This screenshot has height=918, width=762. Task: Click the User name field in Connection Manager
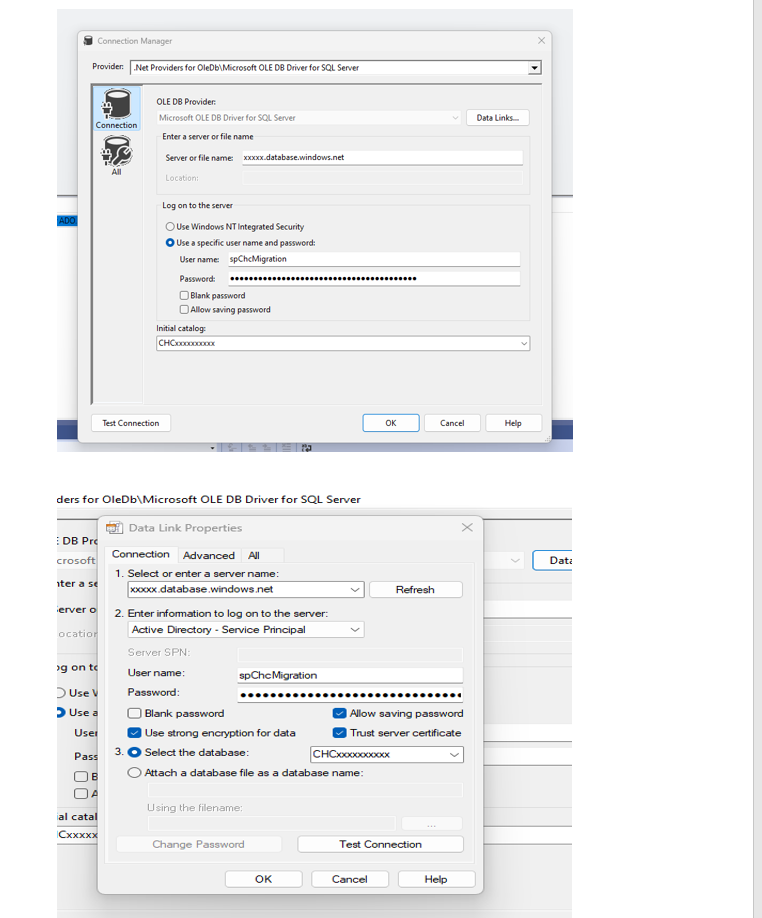point(373,259)
